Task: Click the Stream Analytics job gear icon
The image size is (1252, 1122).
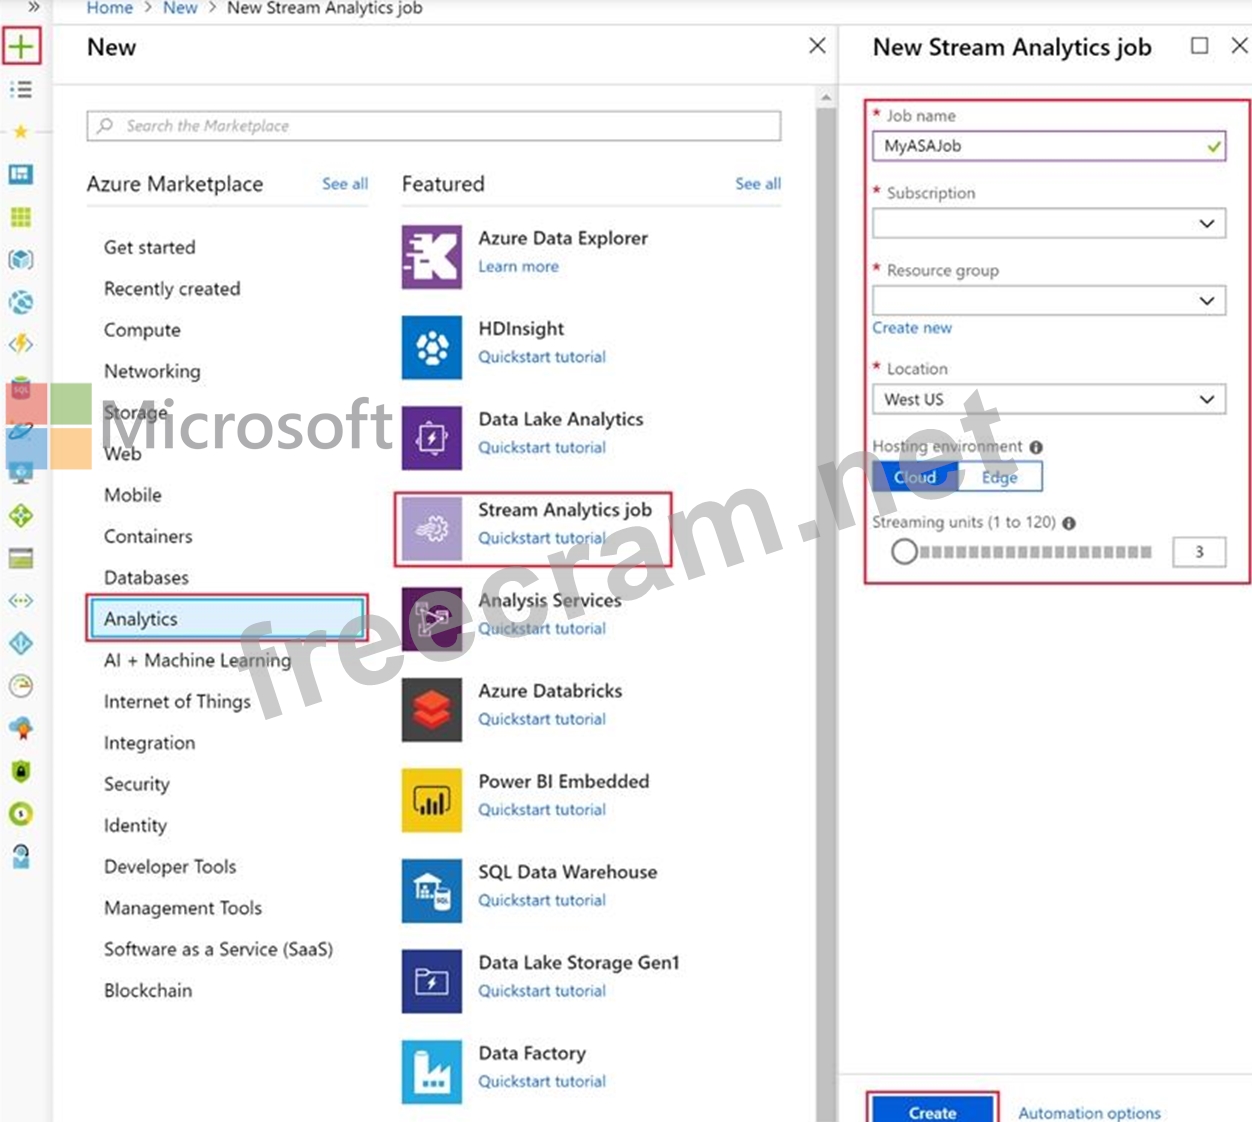Action: 432,529
